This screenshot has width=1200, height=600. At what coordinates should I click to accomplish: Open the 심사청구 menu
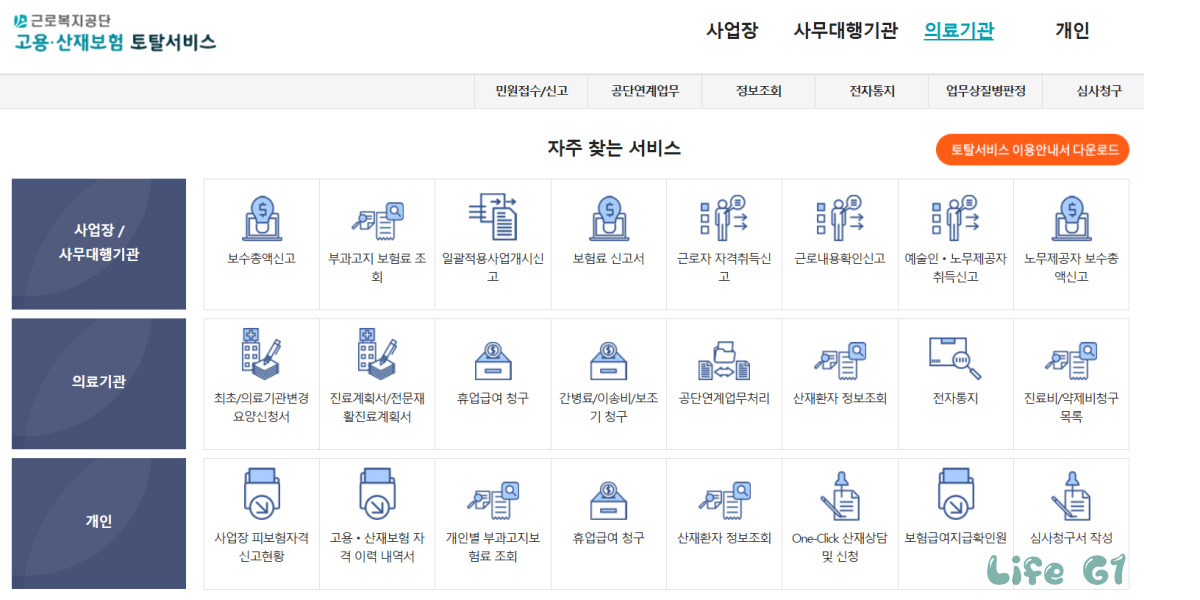[1099, 91]
